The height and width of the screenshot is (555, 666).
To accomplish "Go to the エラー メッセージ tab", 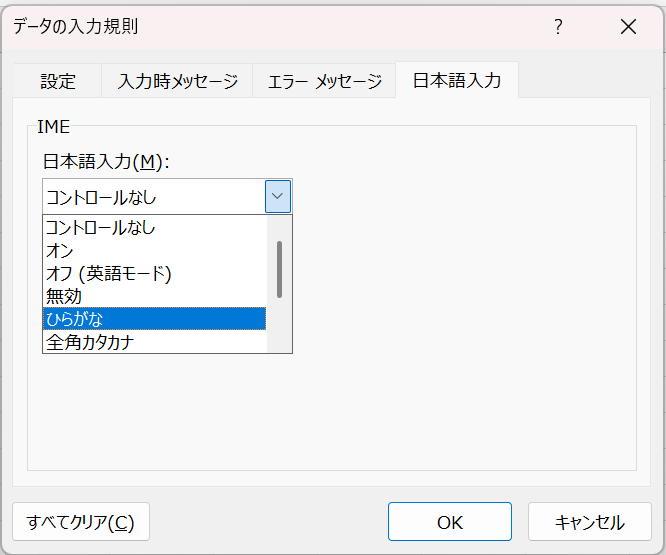I will pos(325,81).
